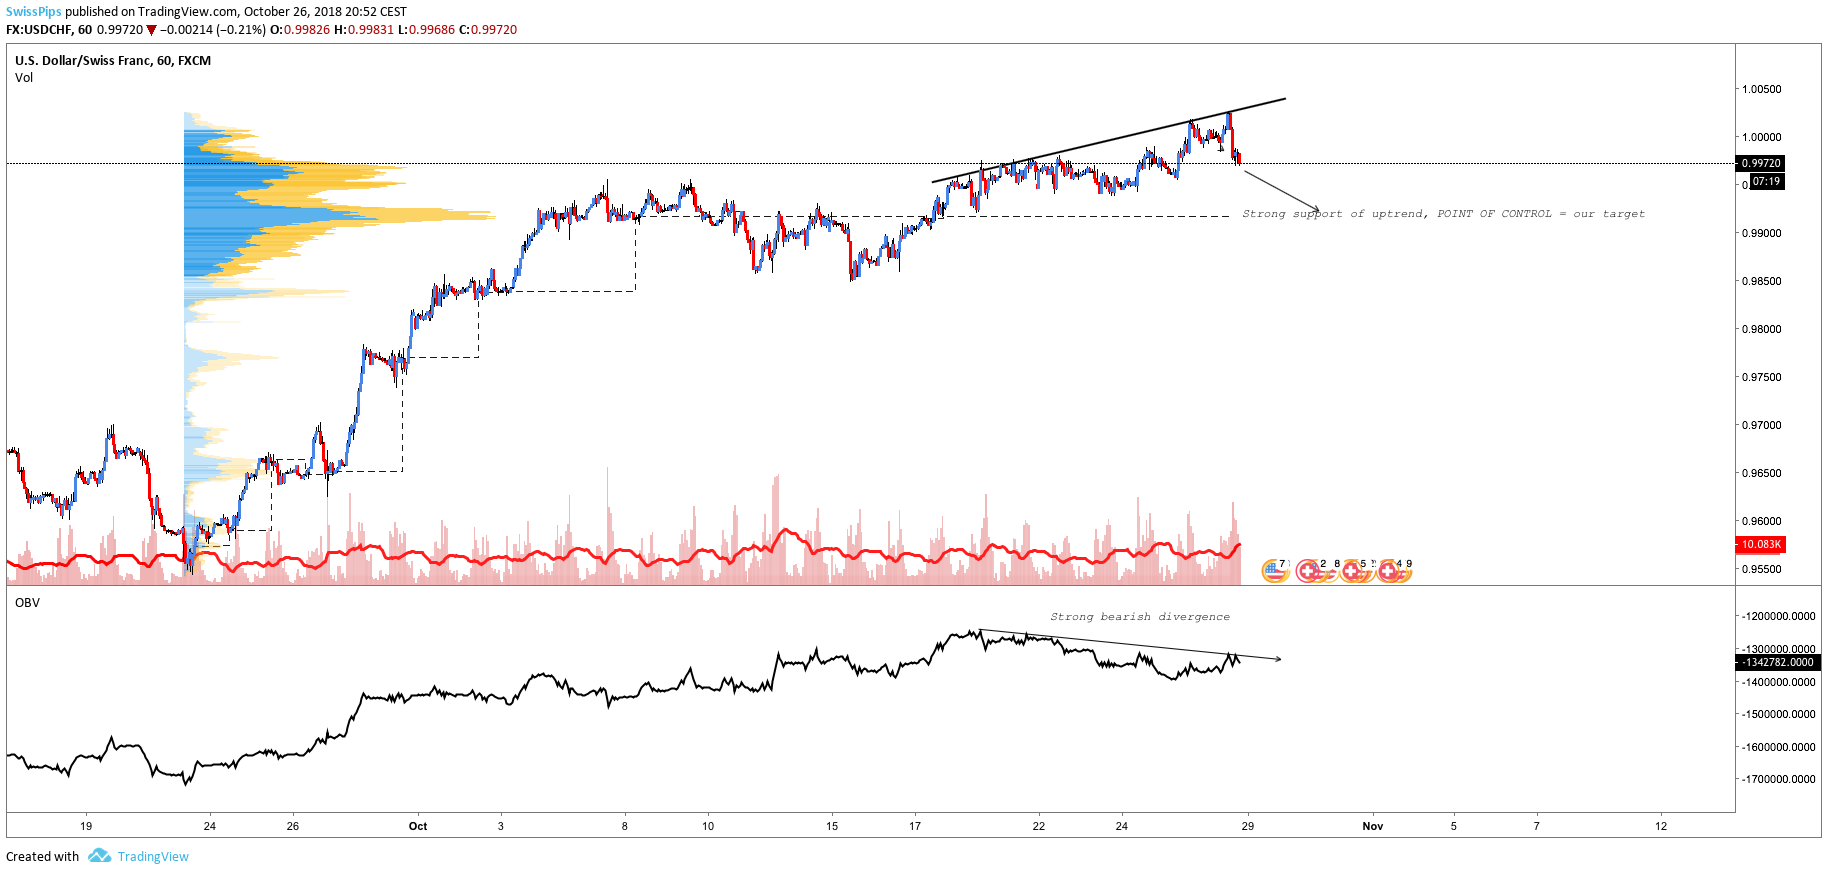Click the TradingView cloud logo icon
This screenshot has height=874, width=1828.
(99, 856)
